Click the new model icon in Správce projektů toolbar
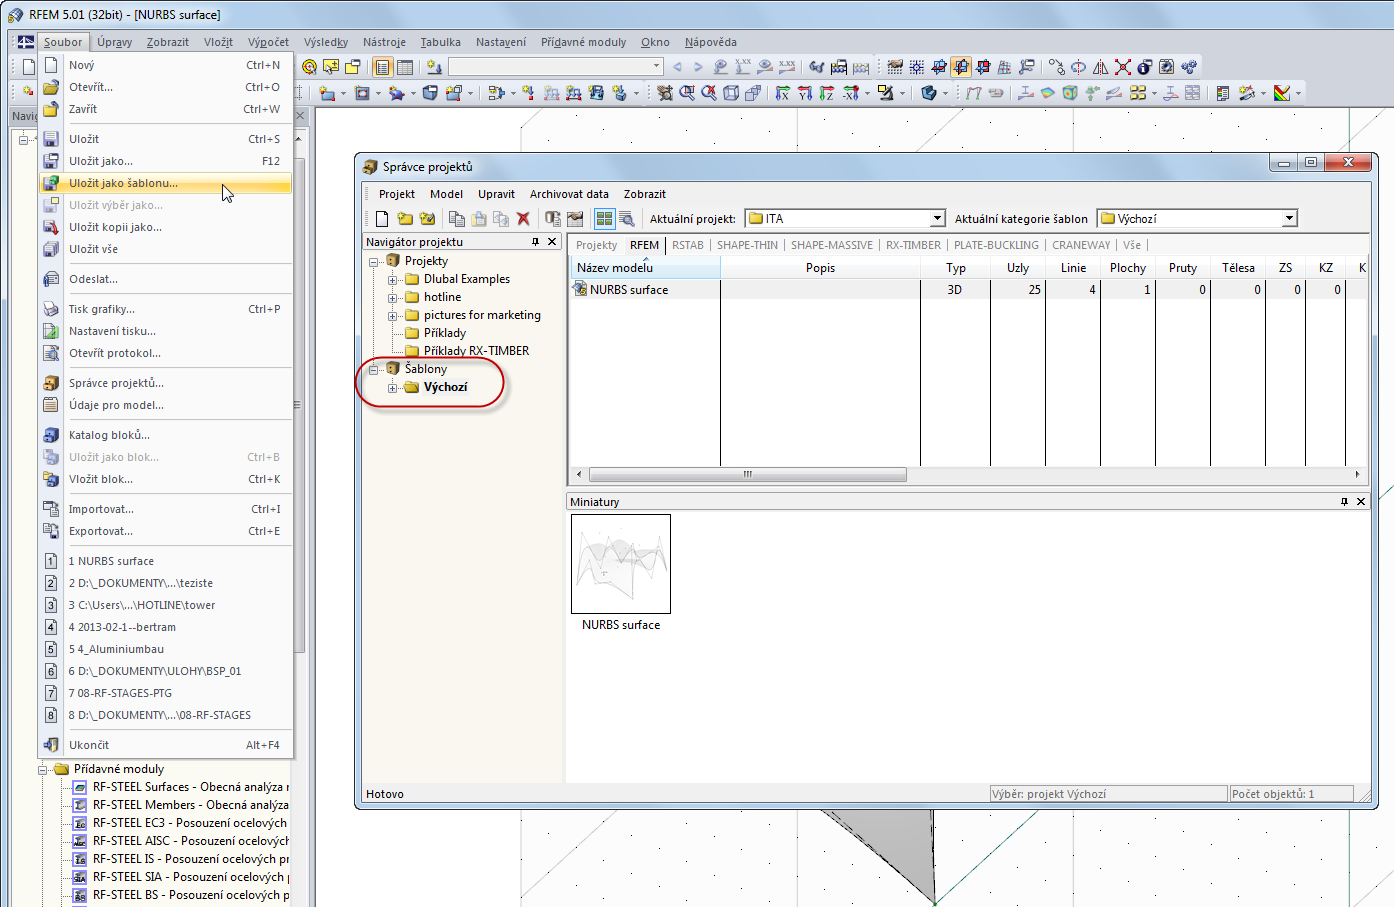 (x=381, y=219)
